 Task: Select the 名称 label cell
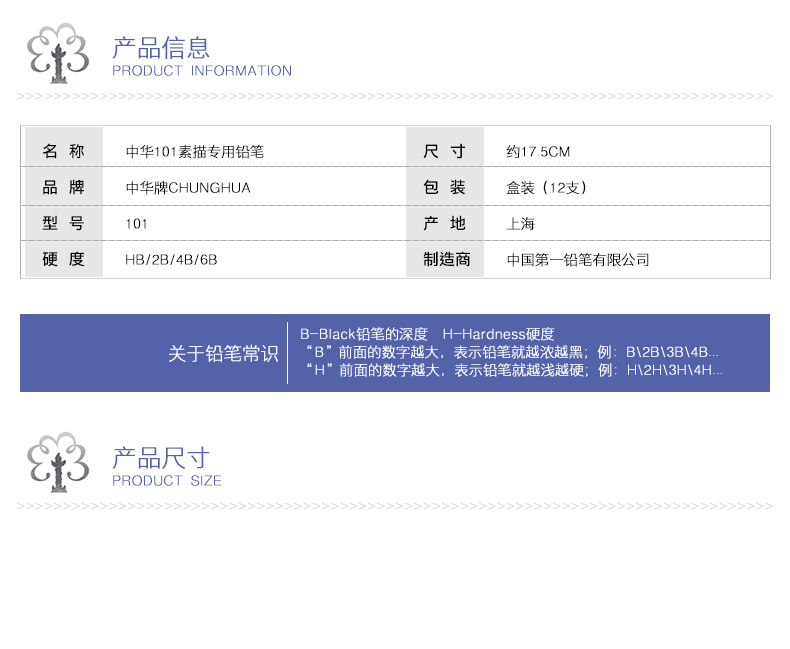point(63,152)
